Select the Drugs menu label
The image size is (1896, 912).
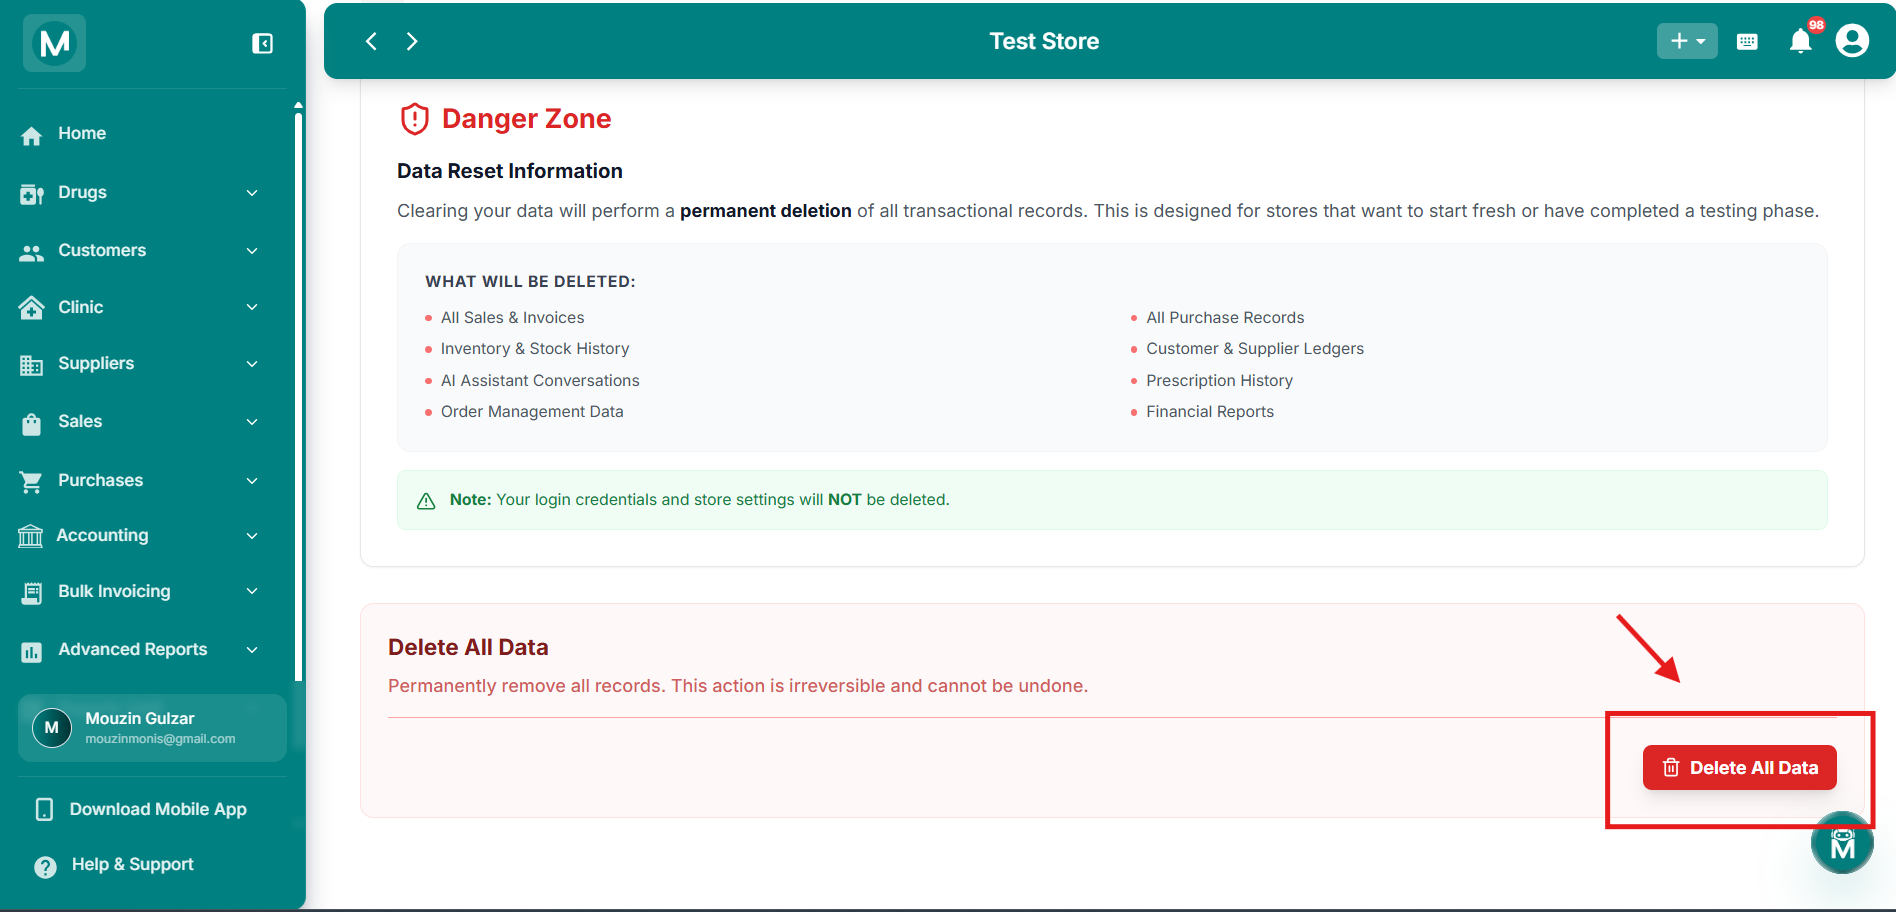[x=82, y=192]
